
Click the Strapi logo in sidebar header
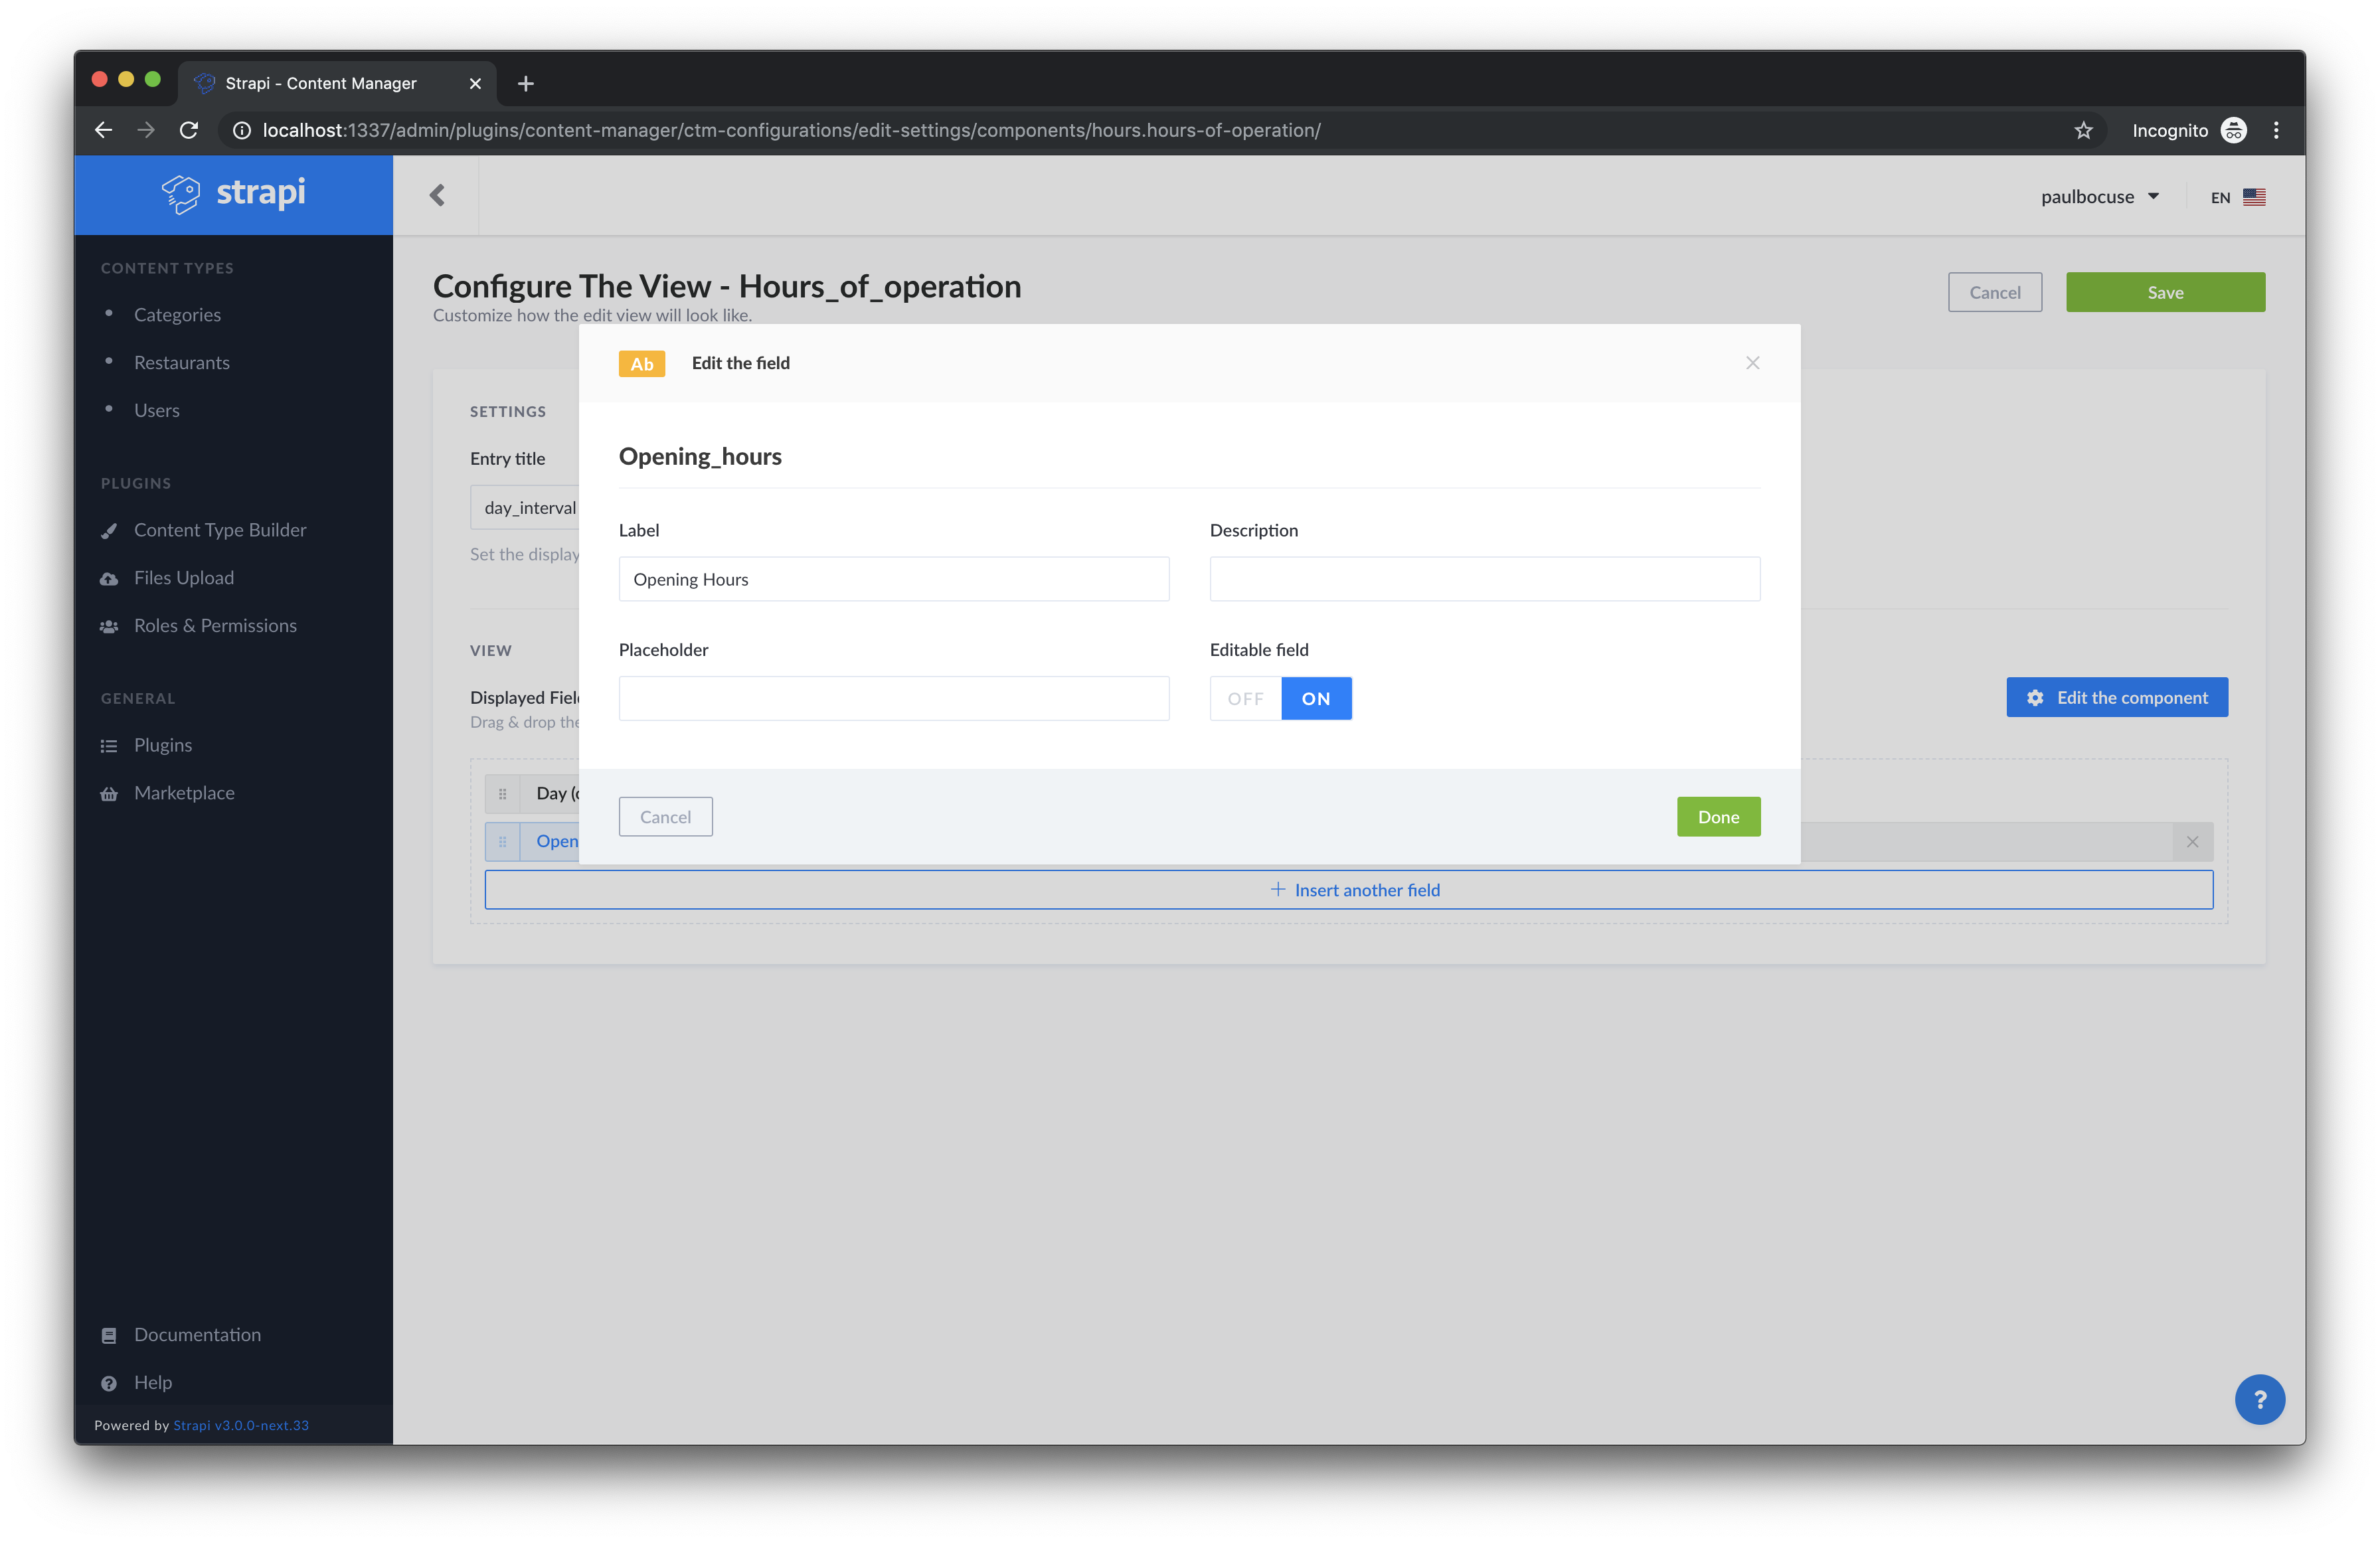[233, 193]
